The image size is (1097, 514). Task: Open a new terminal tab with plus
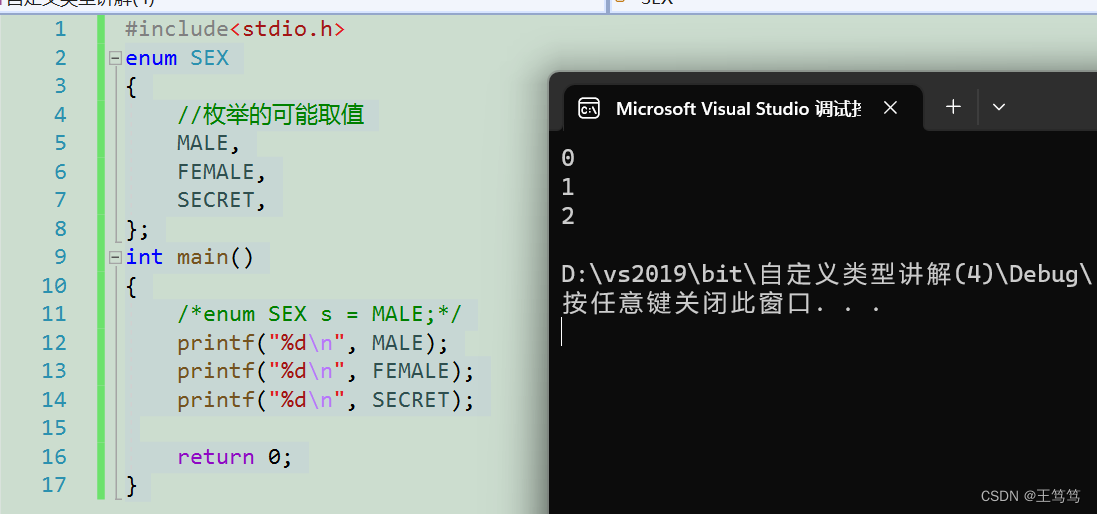953,107
